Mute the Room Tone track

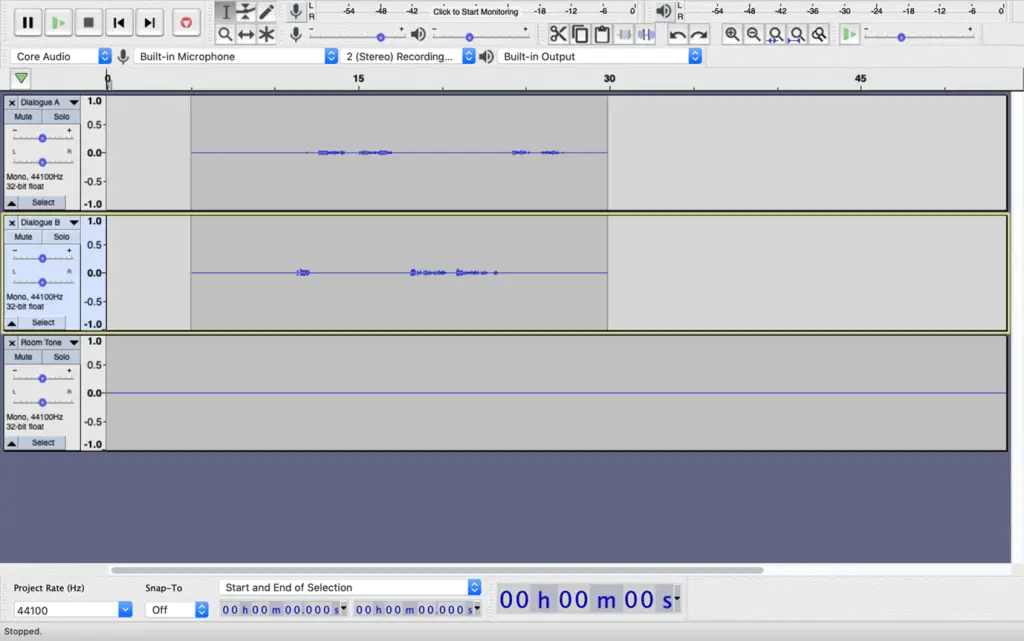pyautogui.click(x=23, y=357)
